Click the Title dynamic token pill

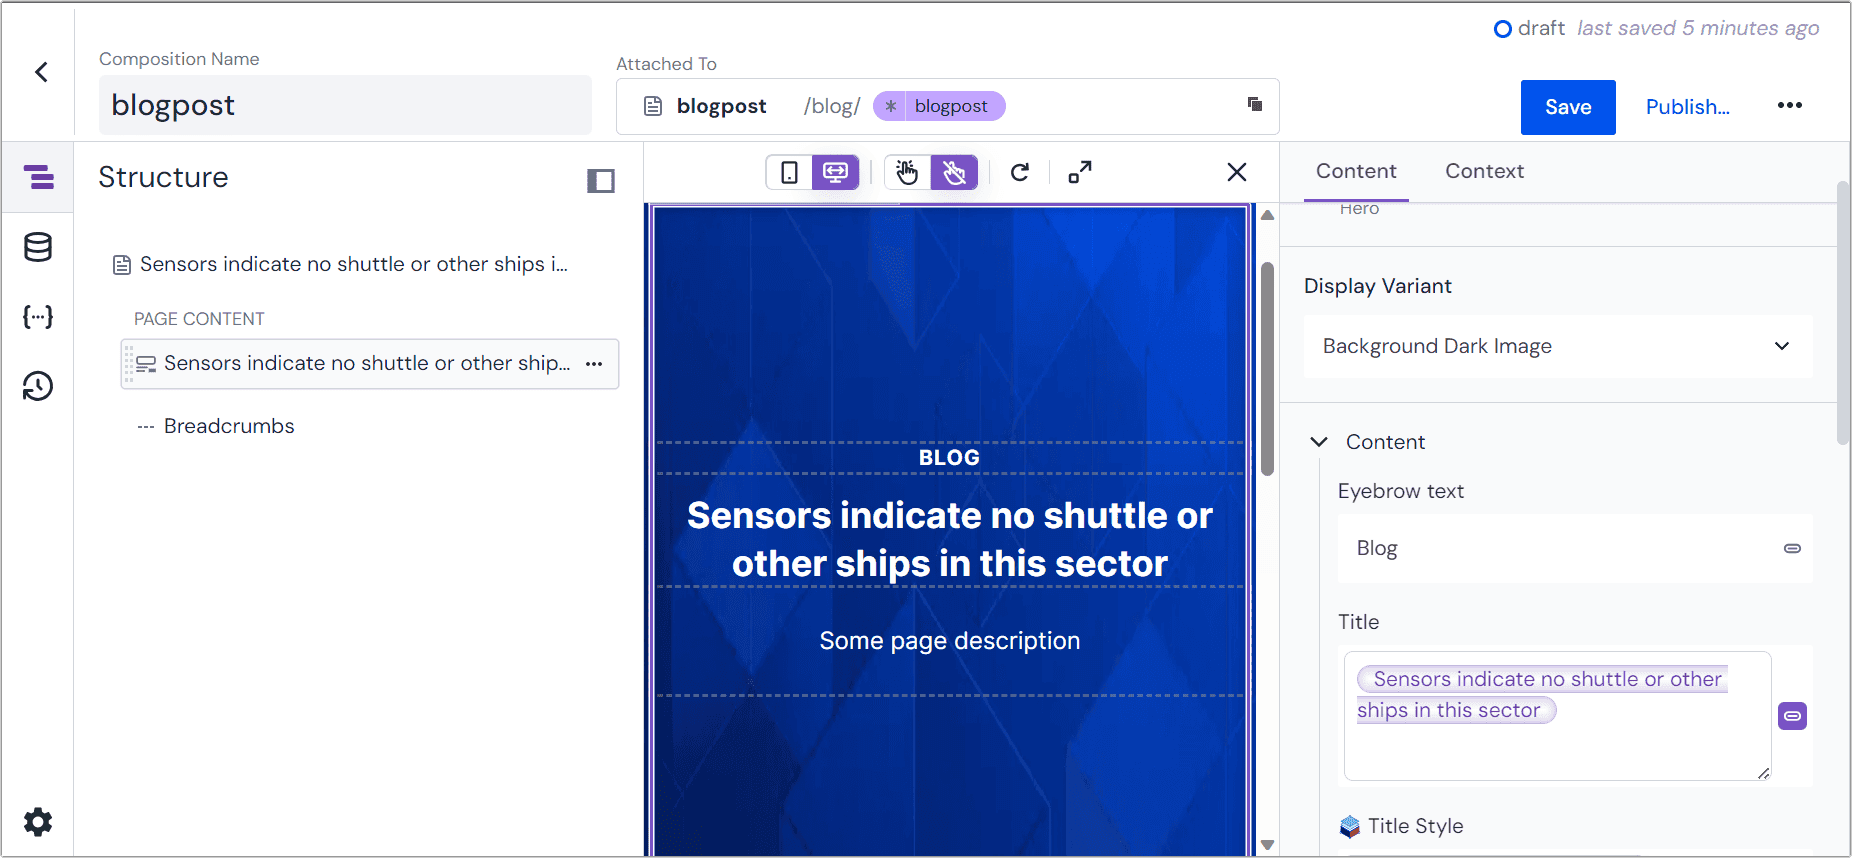1541,695
